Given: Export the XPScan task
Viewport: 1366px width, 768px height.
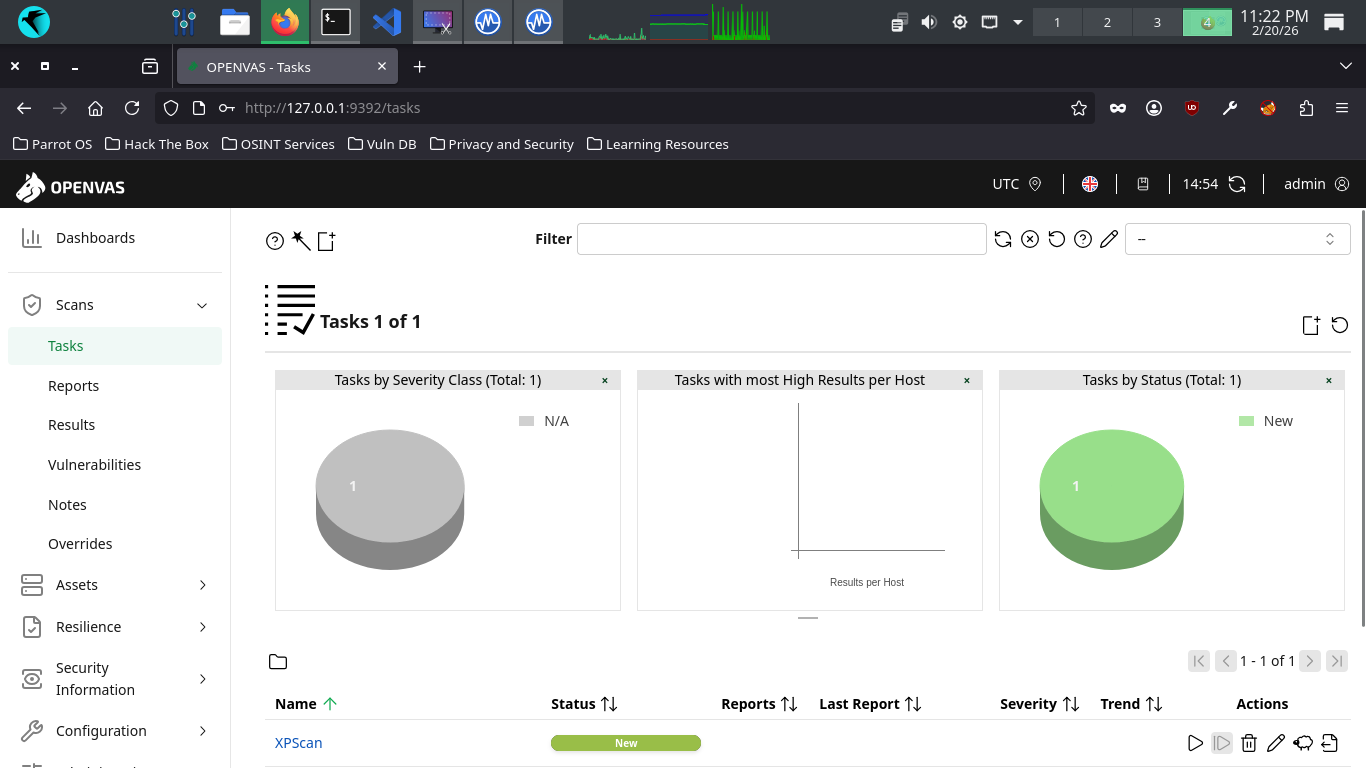Looking at the screenshot, I should pyautogui.click(x=1329, y=743).
